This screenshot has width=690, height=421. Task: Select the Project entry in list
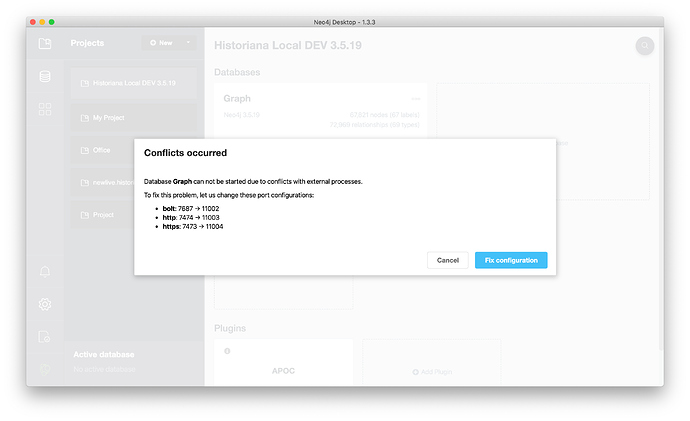tap(103, 215)
